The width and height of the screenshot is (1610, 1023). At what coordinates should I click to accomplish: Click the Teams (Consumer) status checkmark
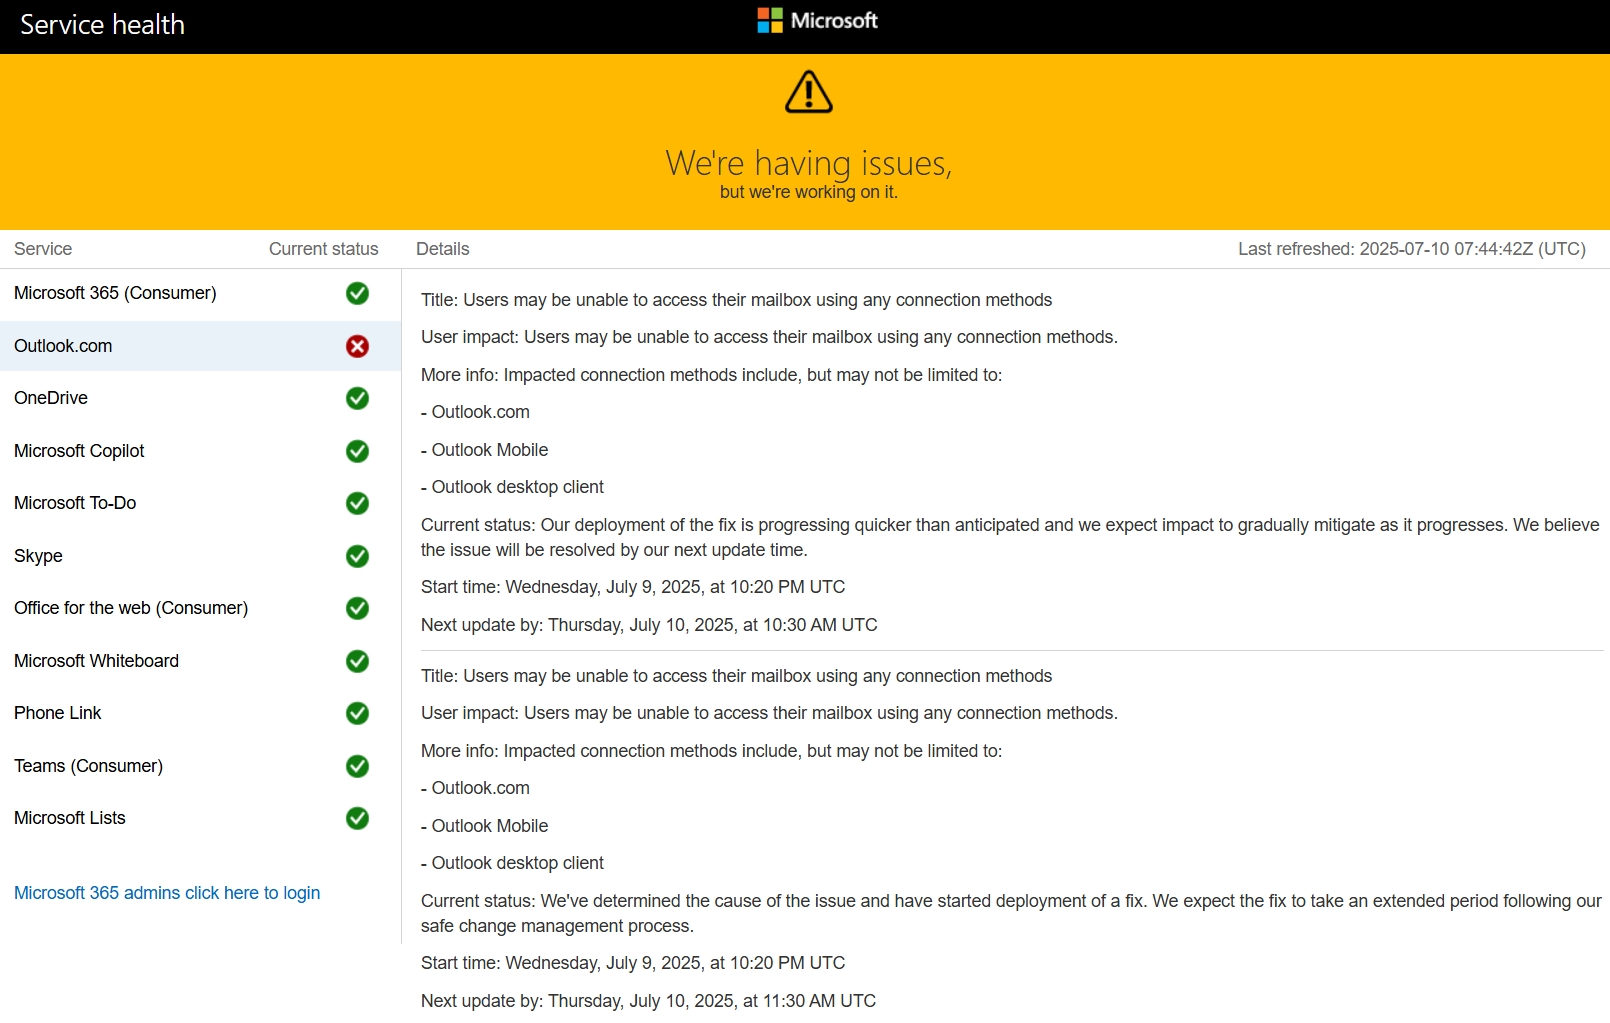pos(357,766)
